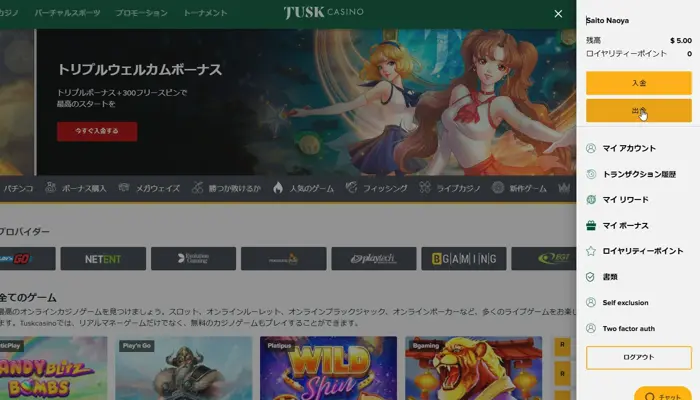Go to プロモーション in top navigation
This screenshot has height=400, width=700.
click(142, 13)
